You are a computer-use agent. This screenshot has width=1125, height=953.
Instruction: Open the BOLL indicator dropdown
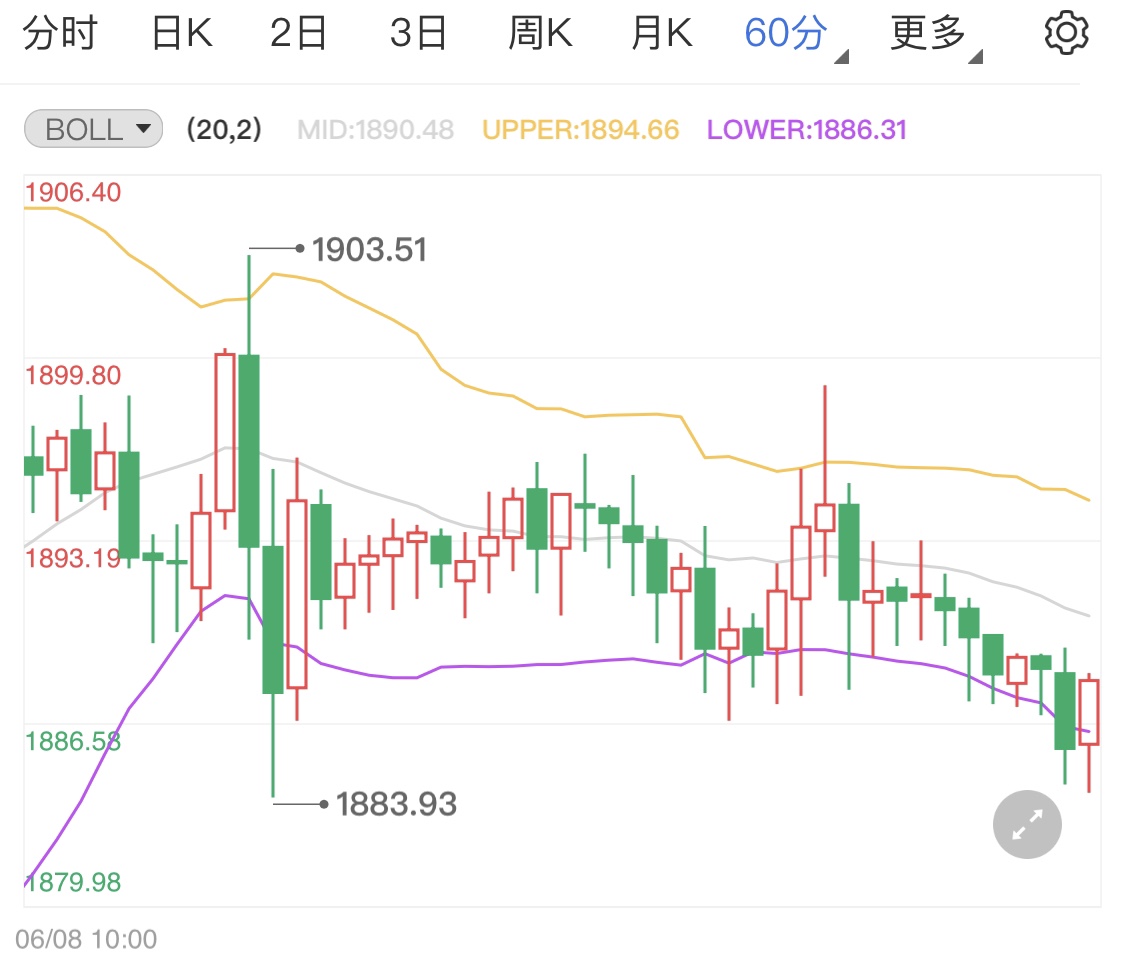(x=93, y=129)
